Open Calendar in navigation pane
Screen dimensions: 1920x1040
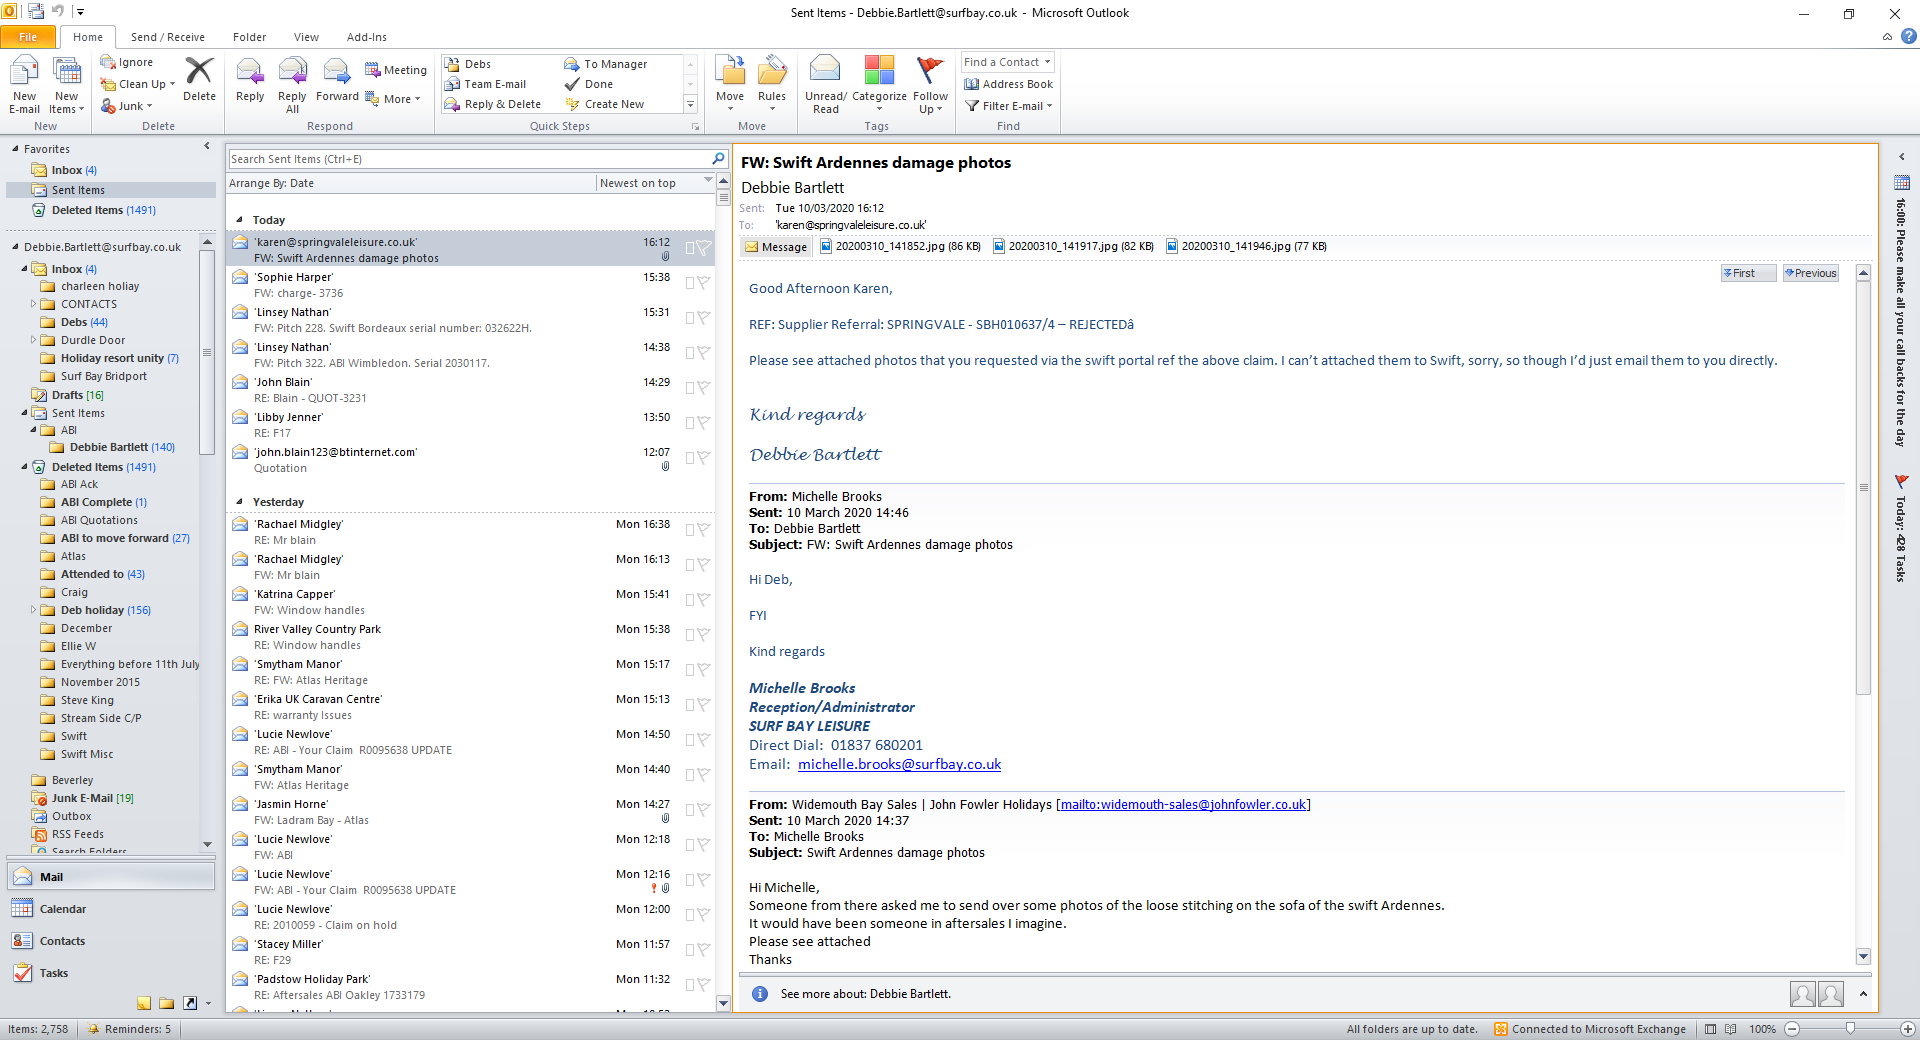[62, 909]
